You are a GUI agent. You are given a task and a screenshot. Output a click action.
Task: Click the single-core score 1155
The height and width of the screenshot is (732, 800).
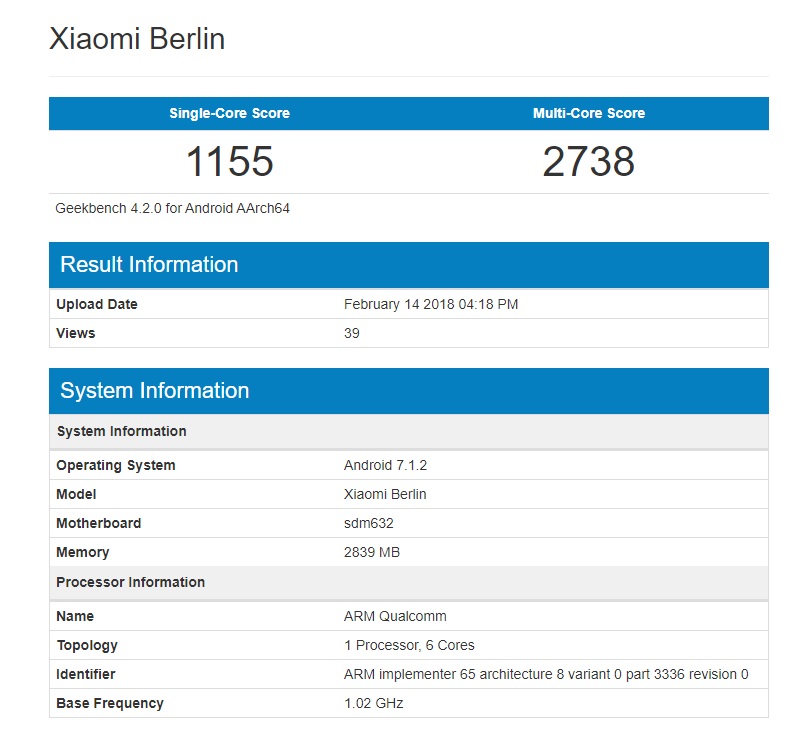click(230, 160)
